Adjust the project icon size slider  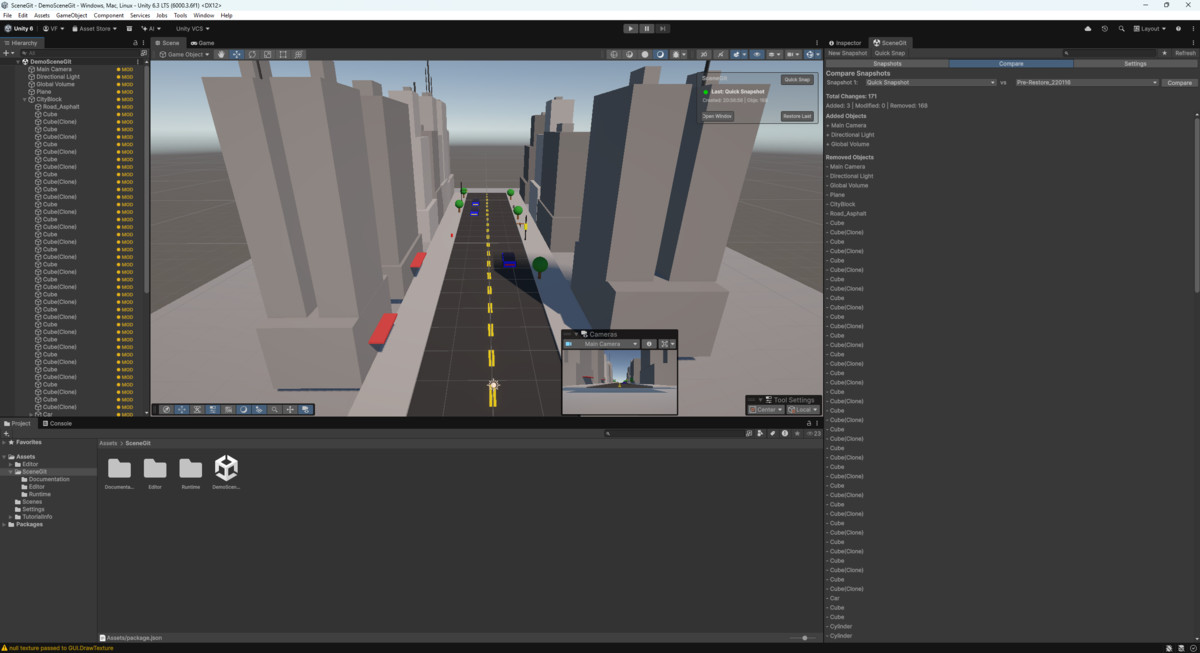(x=805, y=638)
